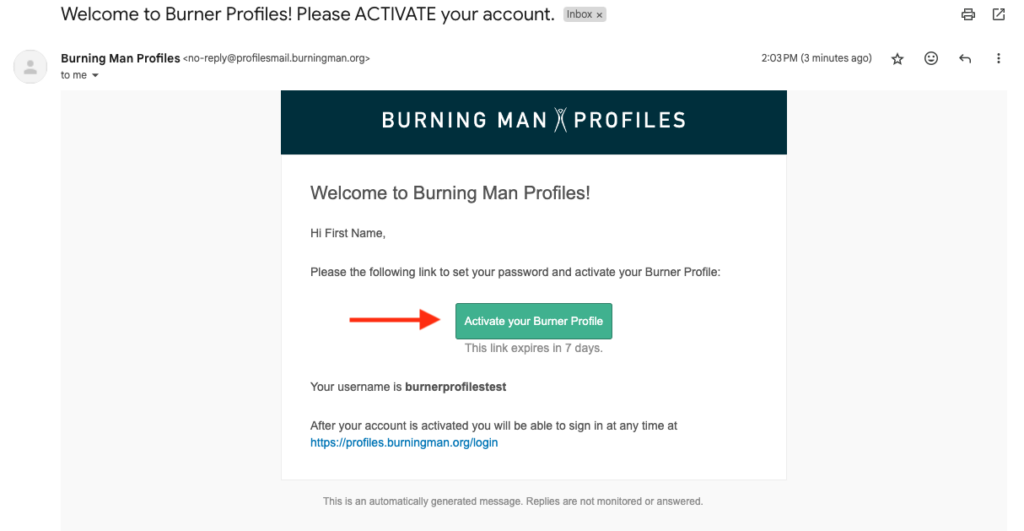Screen dimensions: 1024x531
Task: Print this email using the printer icon
Action: pyautogui.click(x=968, y=14)
